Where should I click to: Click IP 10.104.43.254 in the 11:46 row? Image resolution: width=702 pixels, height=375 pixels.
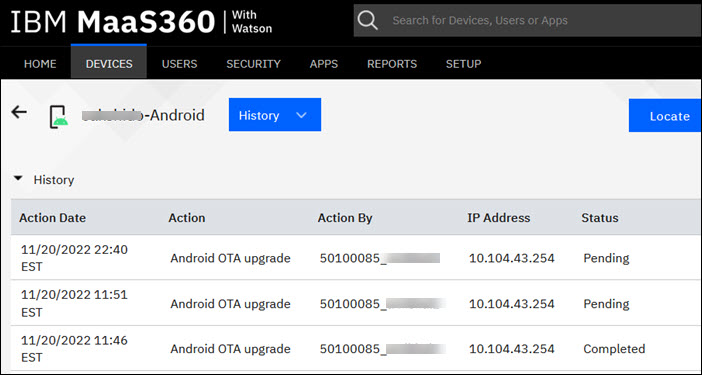(x=512, y=349)
